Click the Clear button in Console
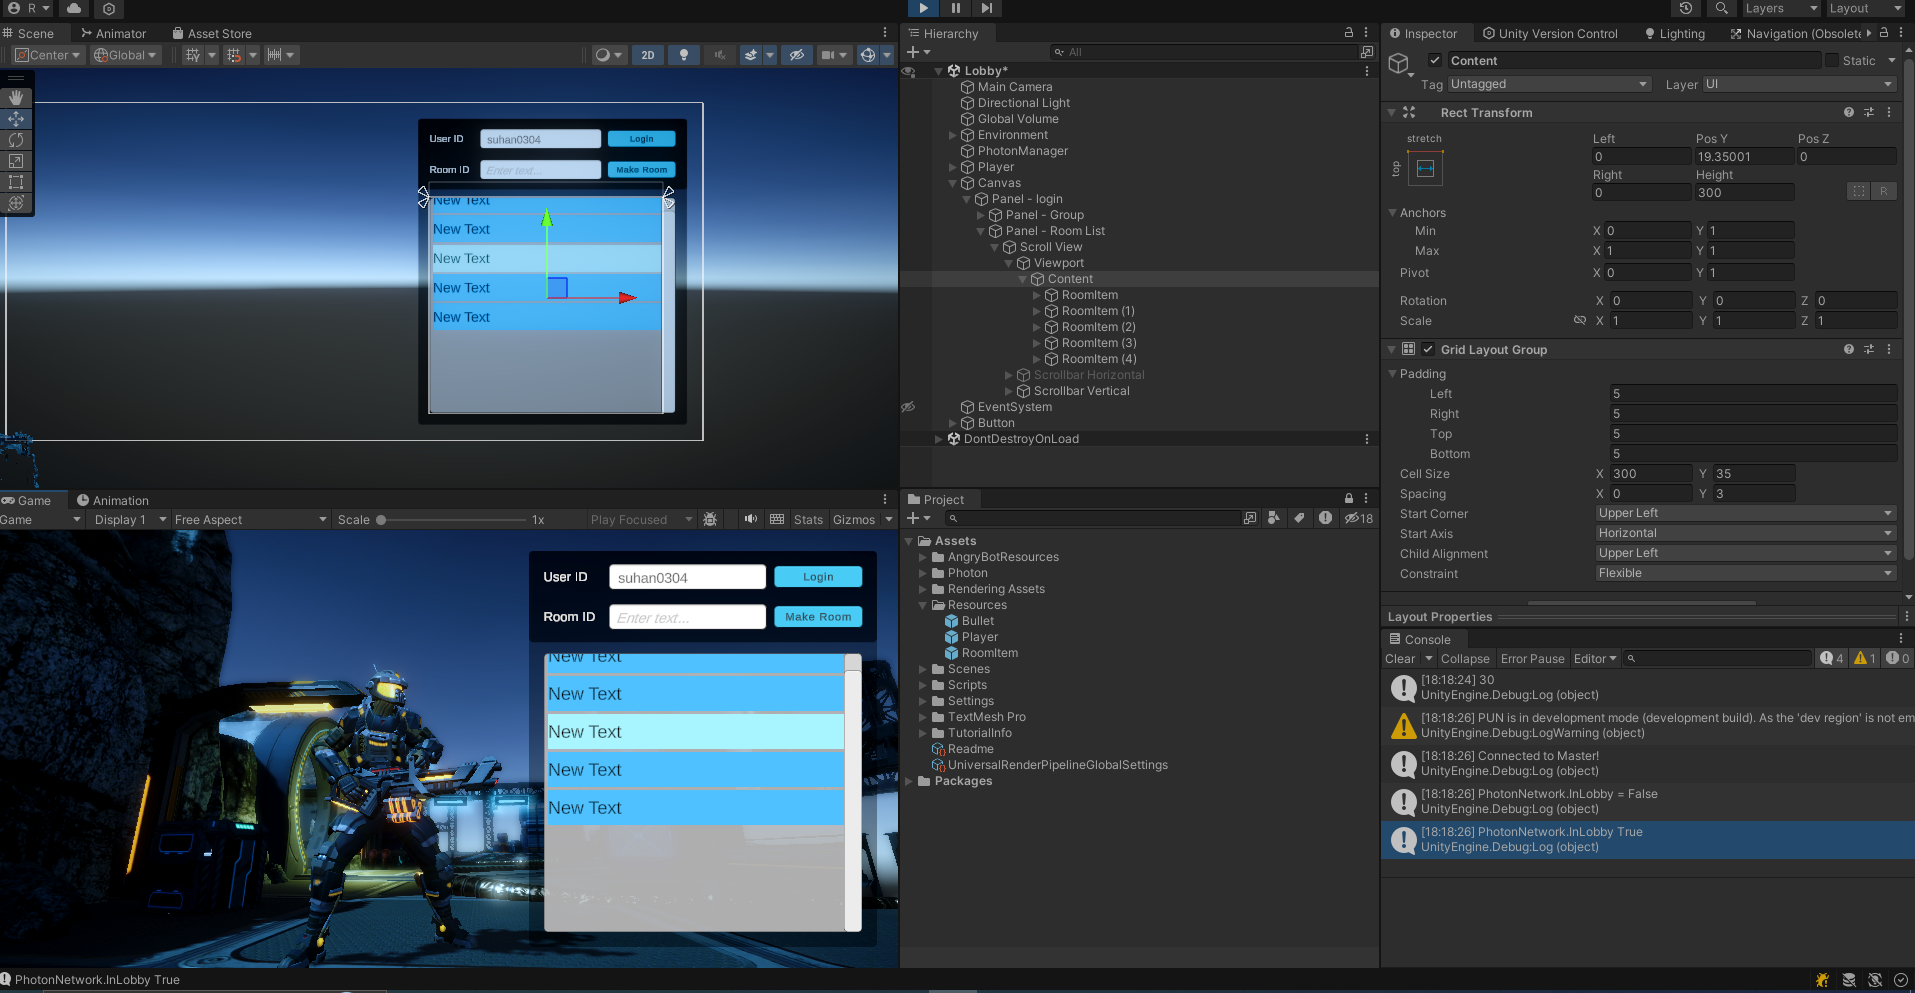Viewport: 1915px width, 993px height. pos(1400,659)
